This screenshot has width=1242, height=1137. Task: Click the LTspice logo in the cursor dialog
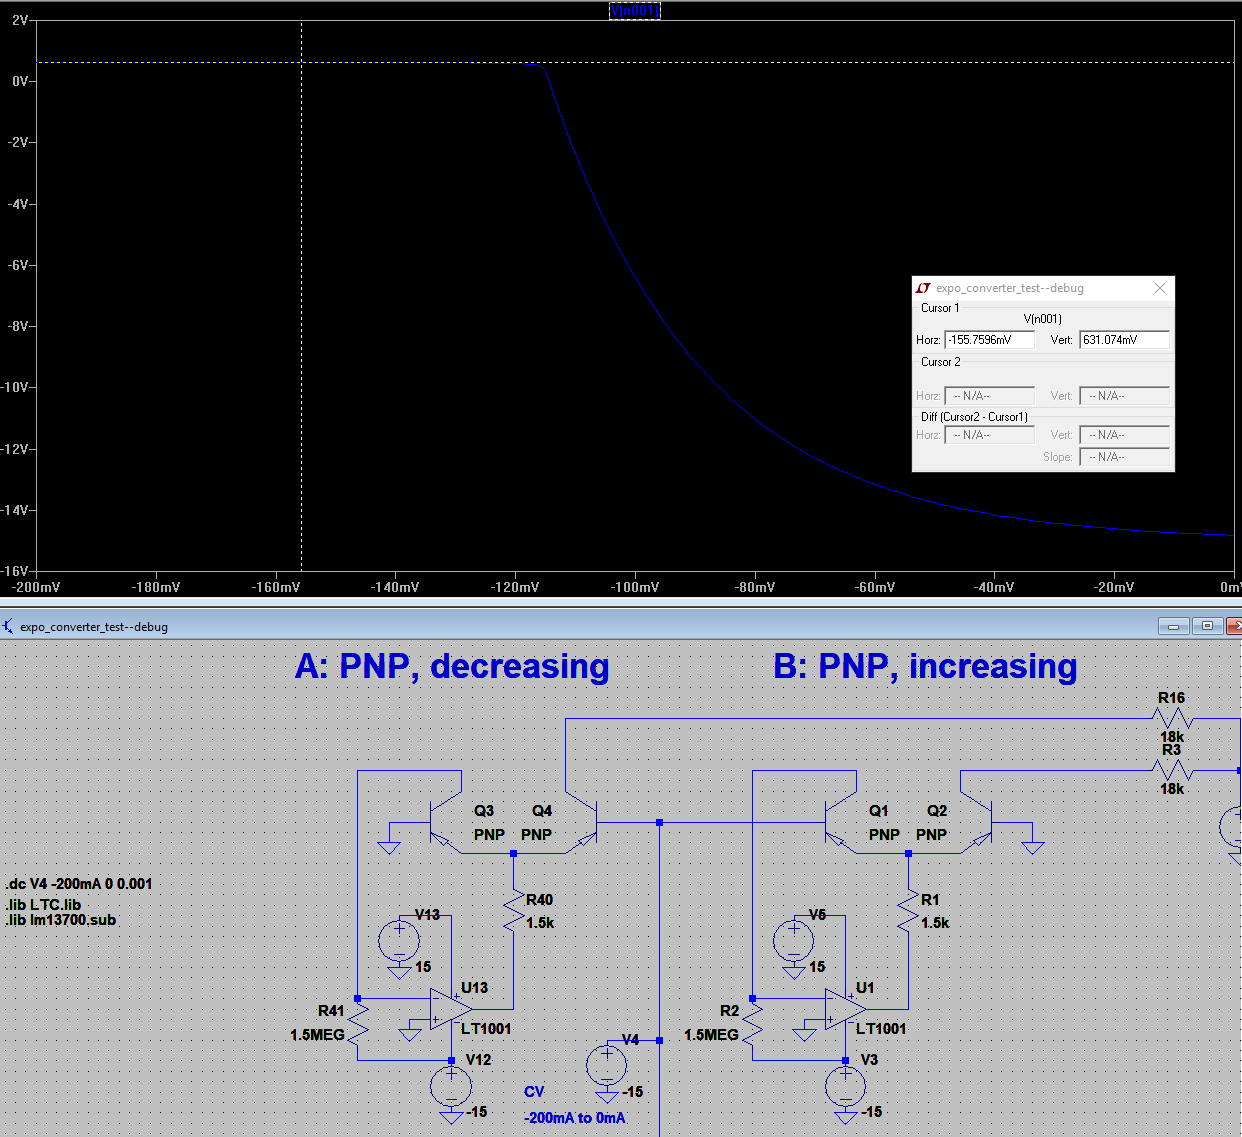pyautogui.click(x=923, y=288)
